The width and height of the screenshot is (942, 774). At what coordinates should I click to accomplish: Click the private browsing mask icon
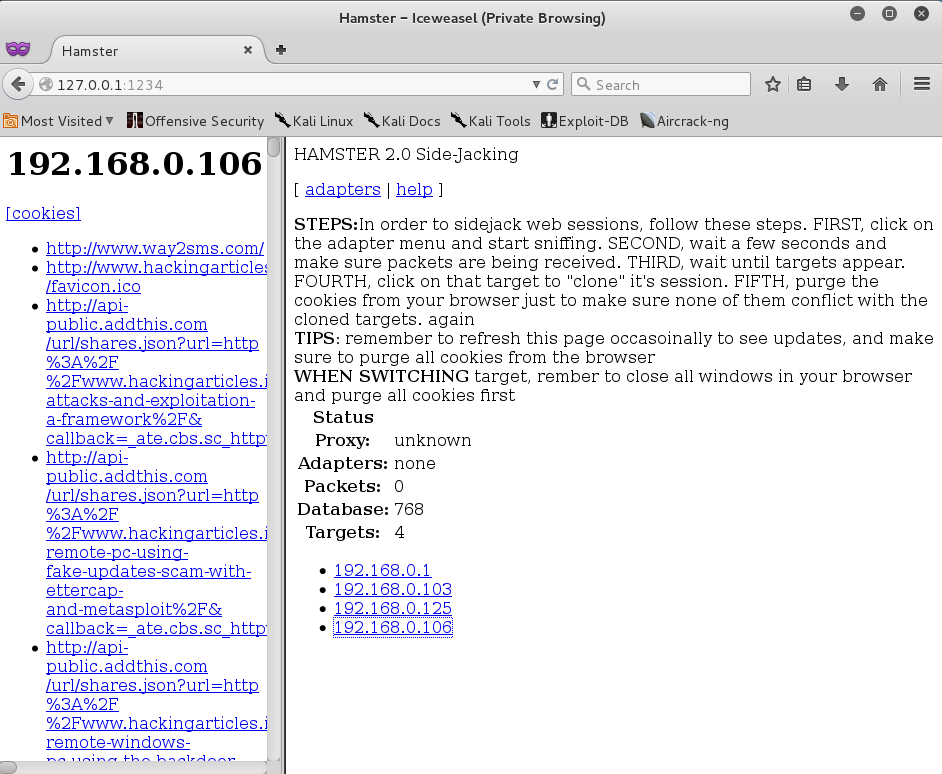click(x=18, y=49)
